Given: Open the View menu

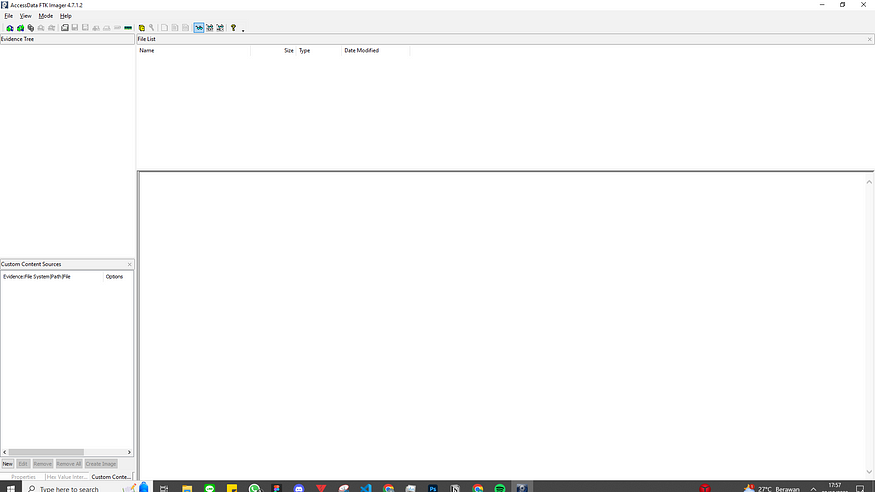Looking at the screenshot, I should coord(26,16).
